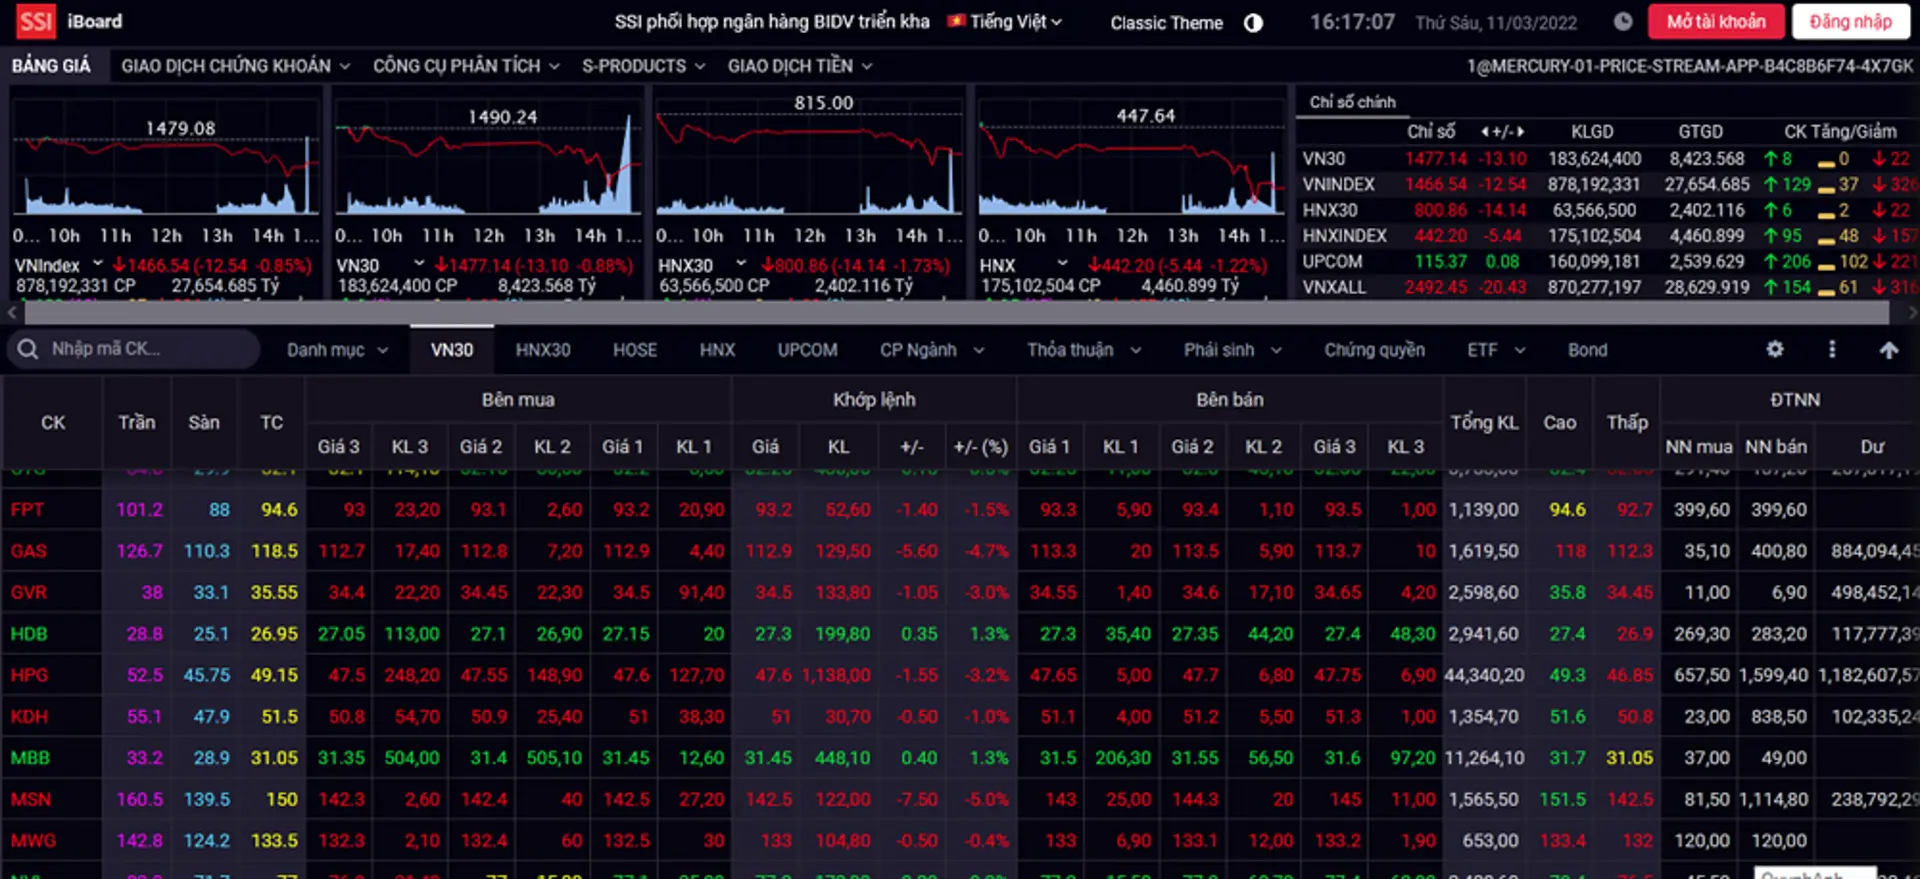The image size is (1920, 879).
Task: Click the Classic Theme label
Action: (x=1166, y=22)
